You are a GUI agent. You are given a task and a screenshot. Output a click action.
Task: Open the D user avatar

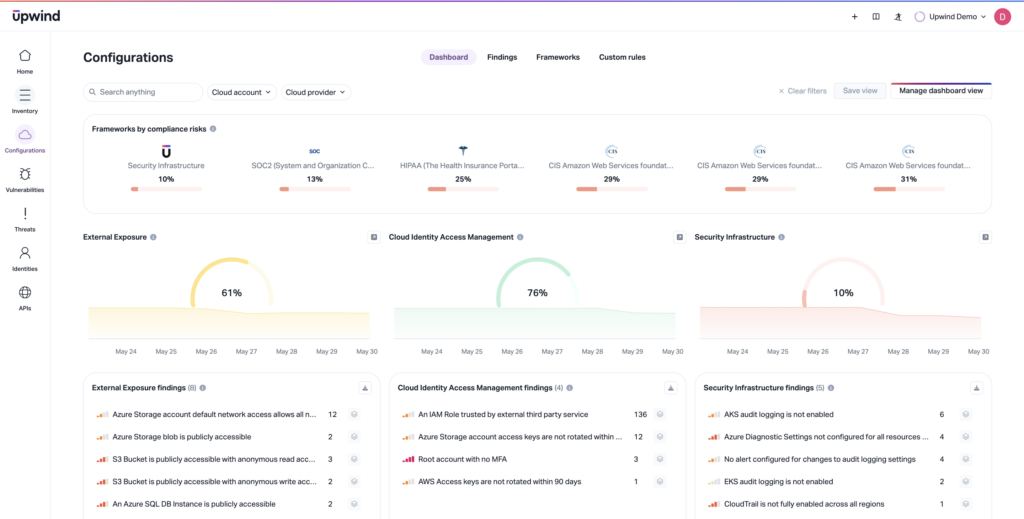(1002, 17)
